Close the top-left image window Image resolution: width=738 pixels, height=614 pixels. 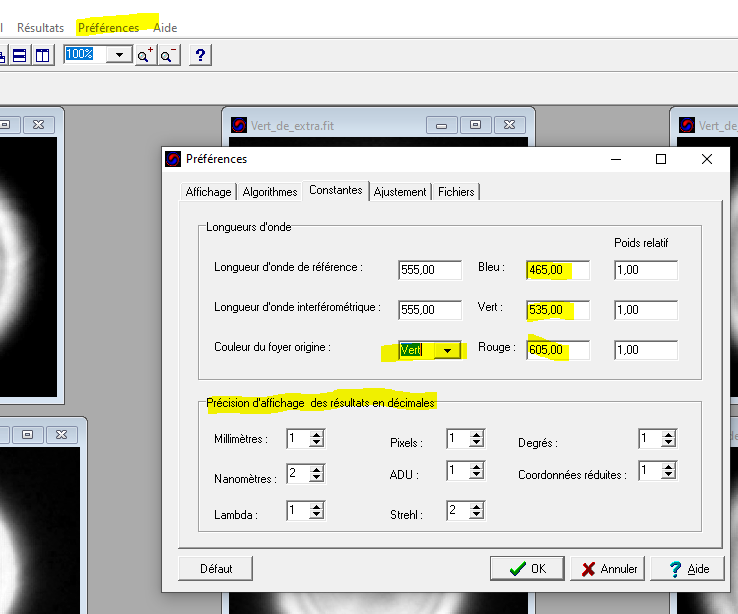(39, 125)
